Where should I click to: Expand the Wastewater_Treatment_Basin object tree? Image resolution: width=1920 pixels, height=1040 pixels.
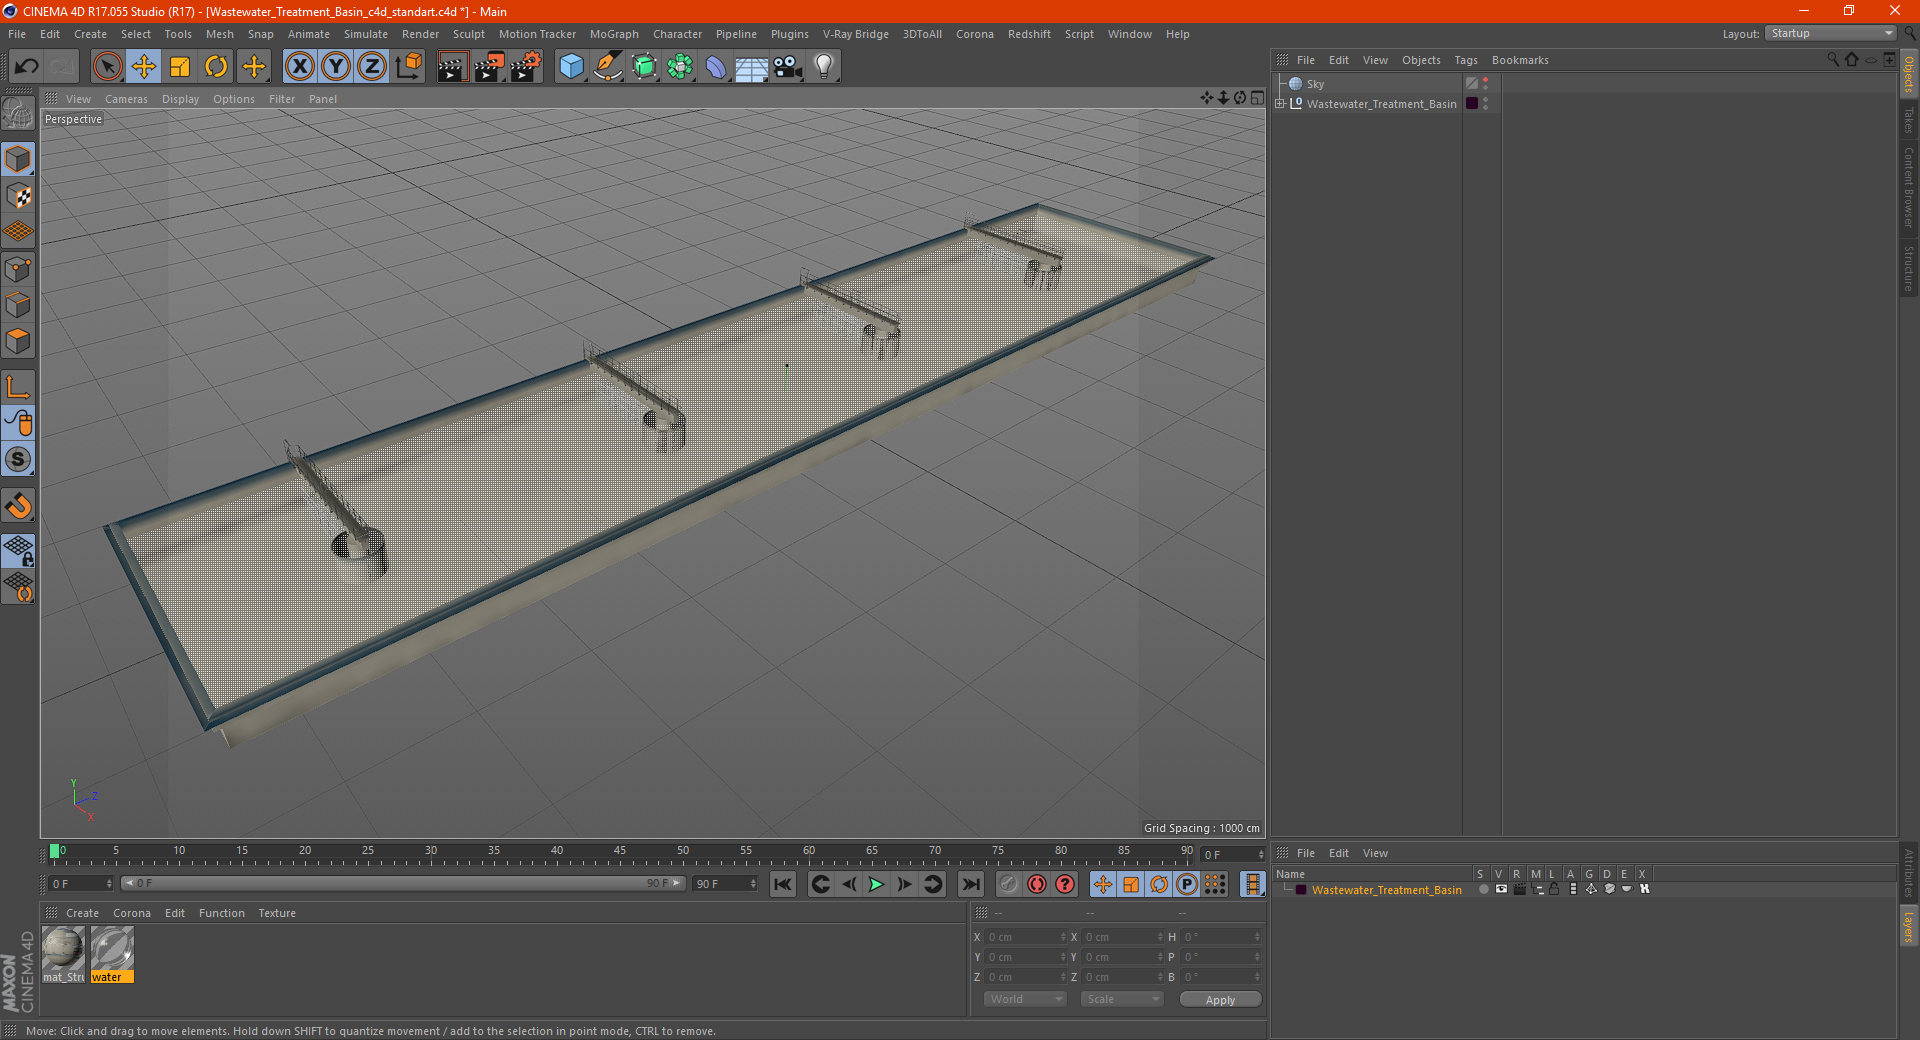pyautogui.click(x=1280, y=103)
